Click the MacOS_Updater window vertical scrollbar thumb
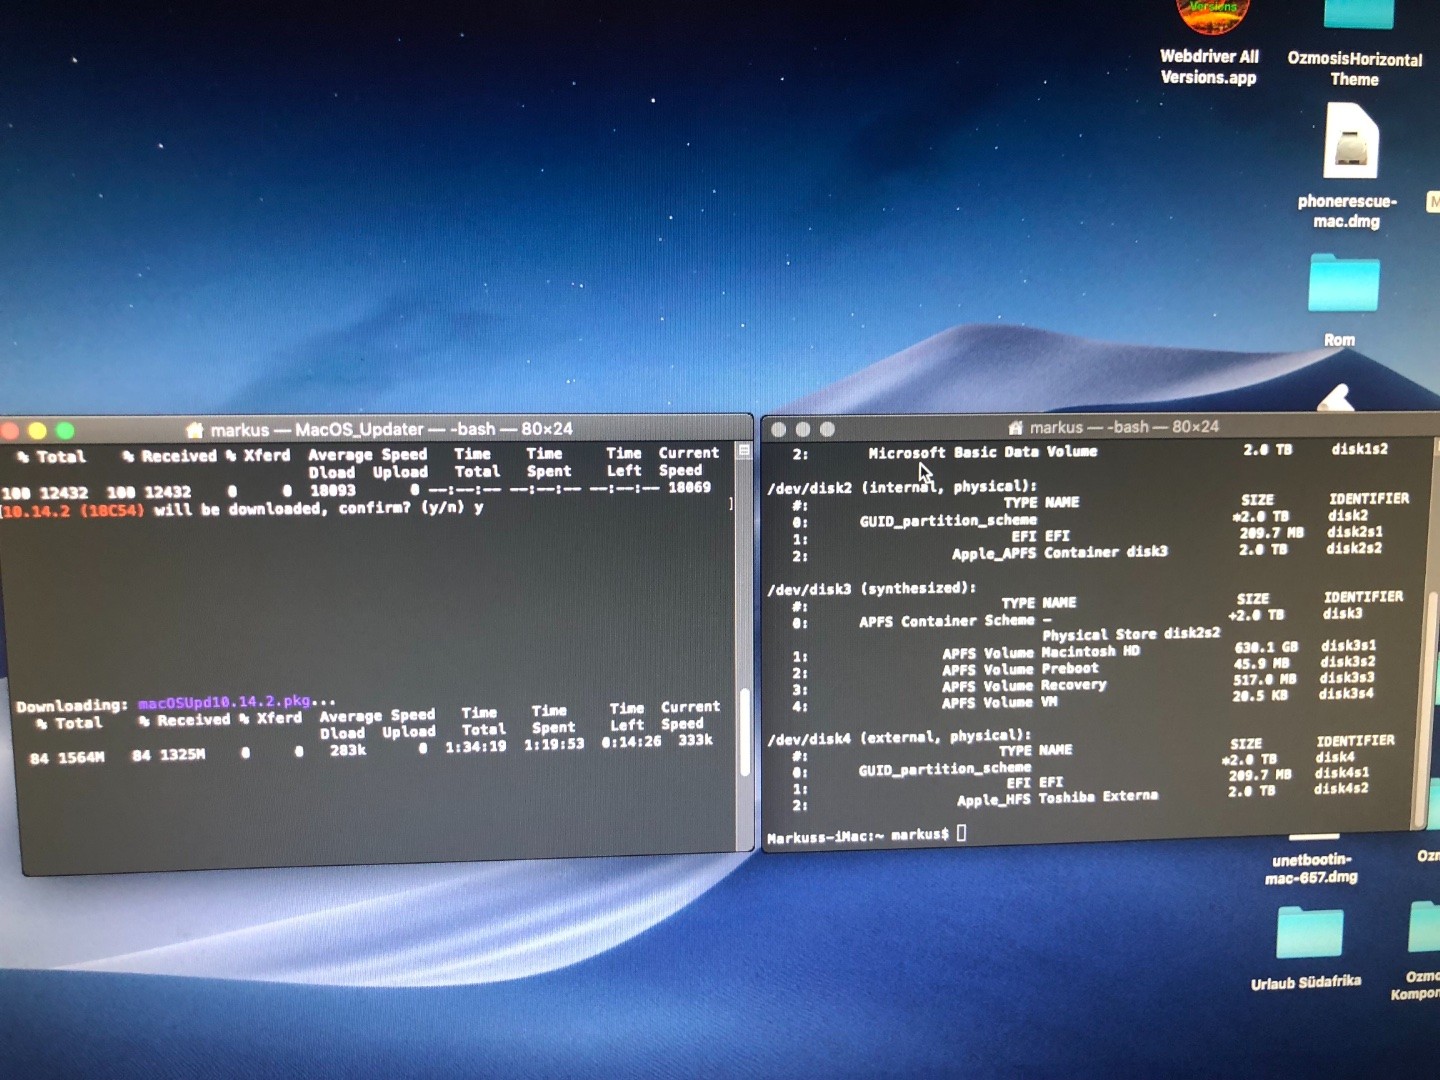Viewport: 1440px width, 1080px height. (744, 732)
